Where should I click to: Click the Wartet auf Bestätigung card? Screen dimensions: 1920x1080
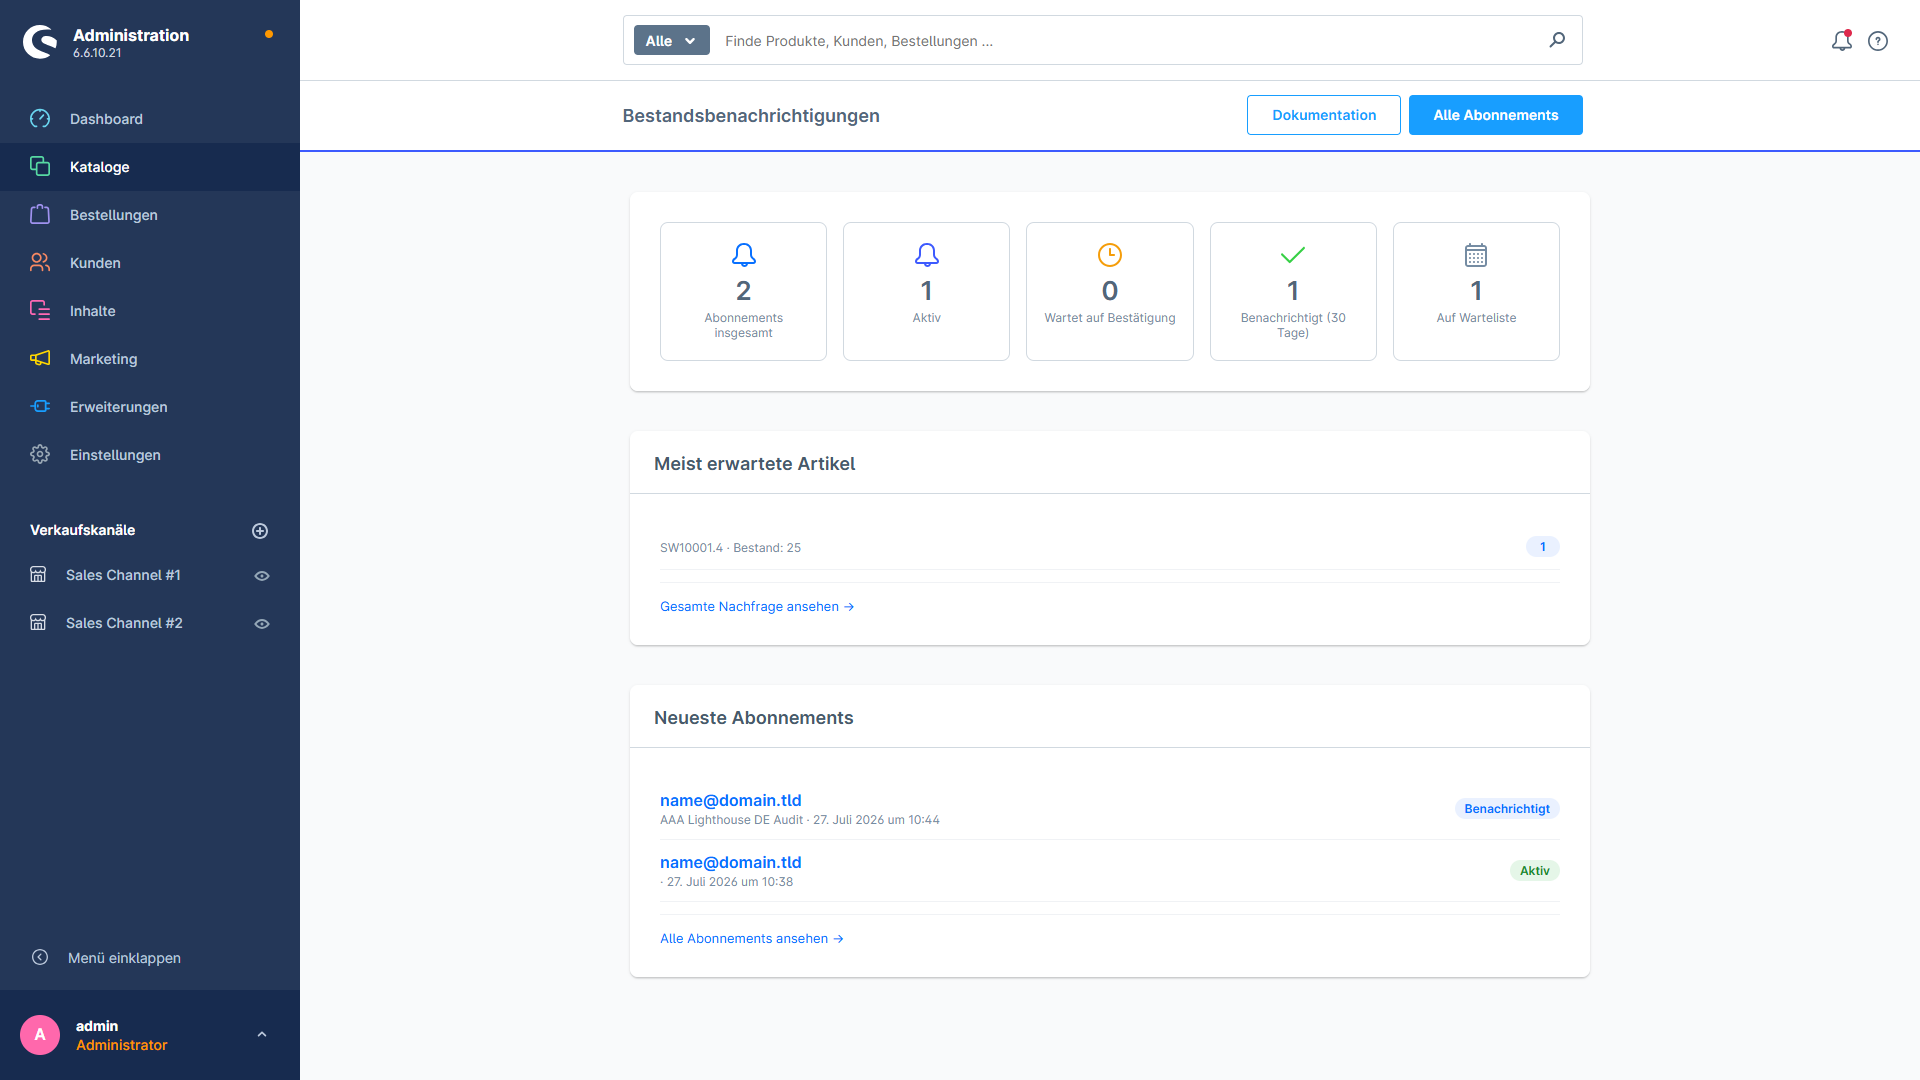coord(1109,291)
